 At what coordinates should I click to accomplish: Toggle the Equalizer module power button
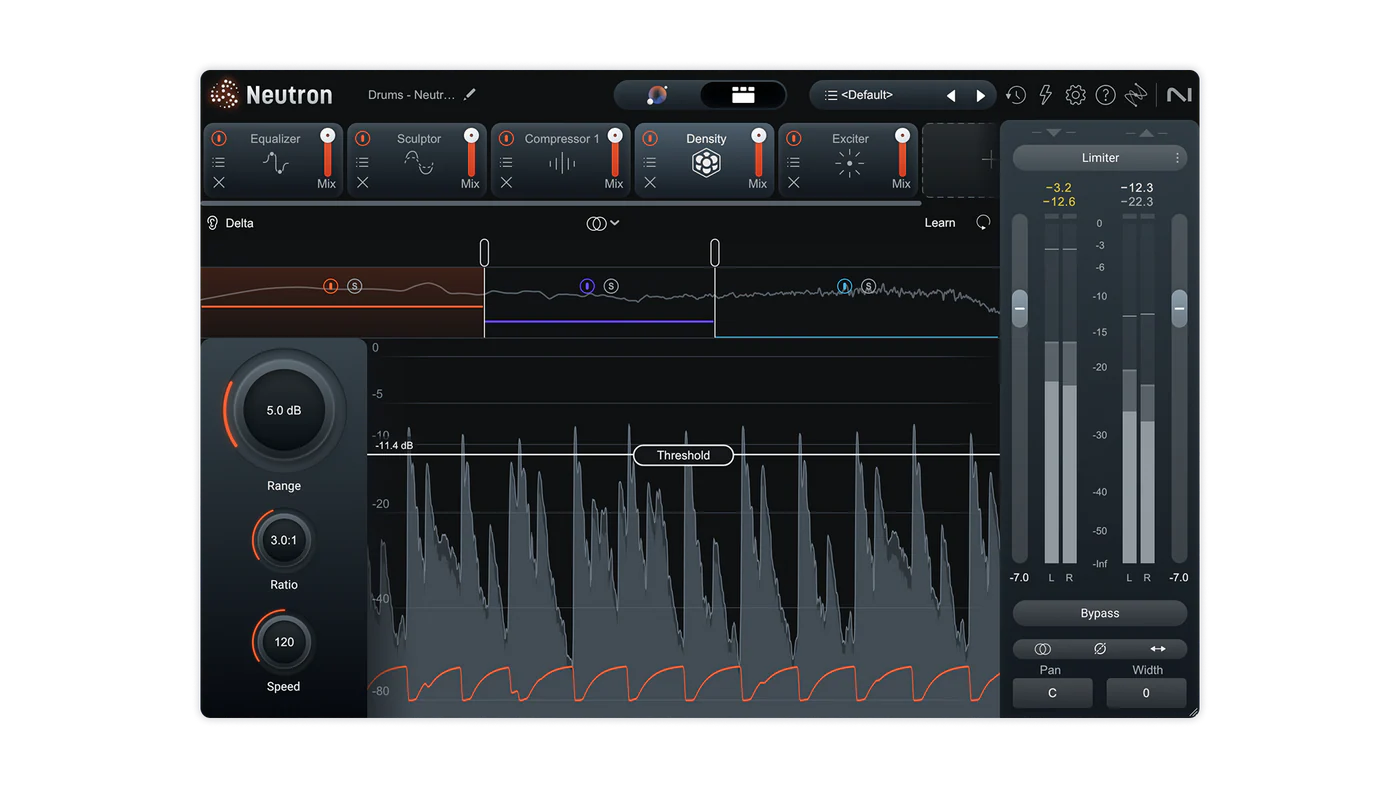[219, 139]
